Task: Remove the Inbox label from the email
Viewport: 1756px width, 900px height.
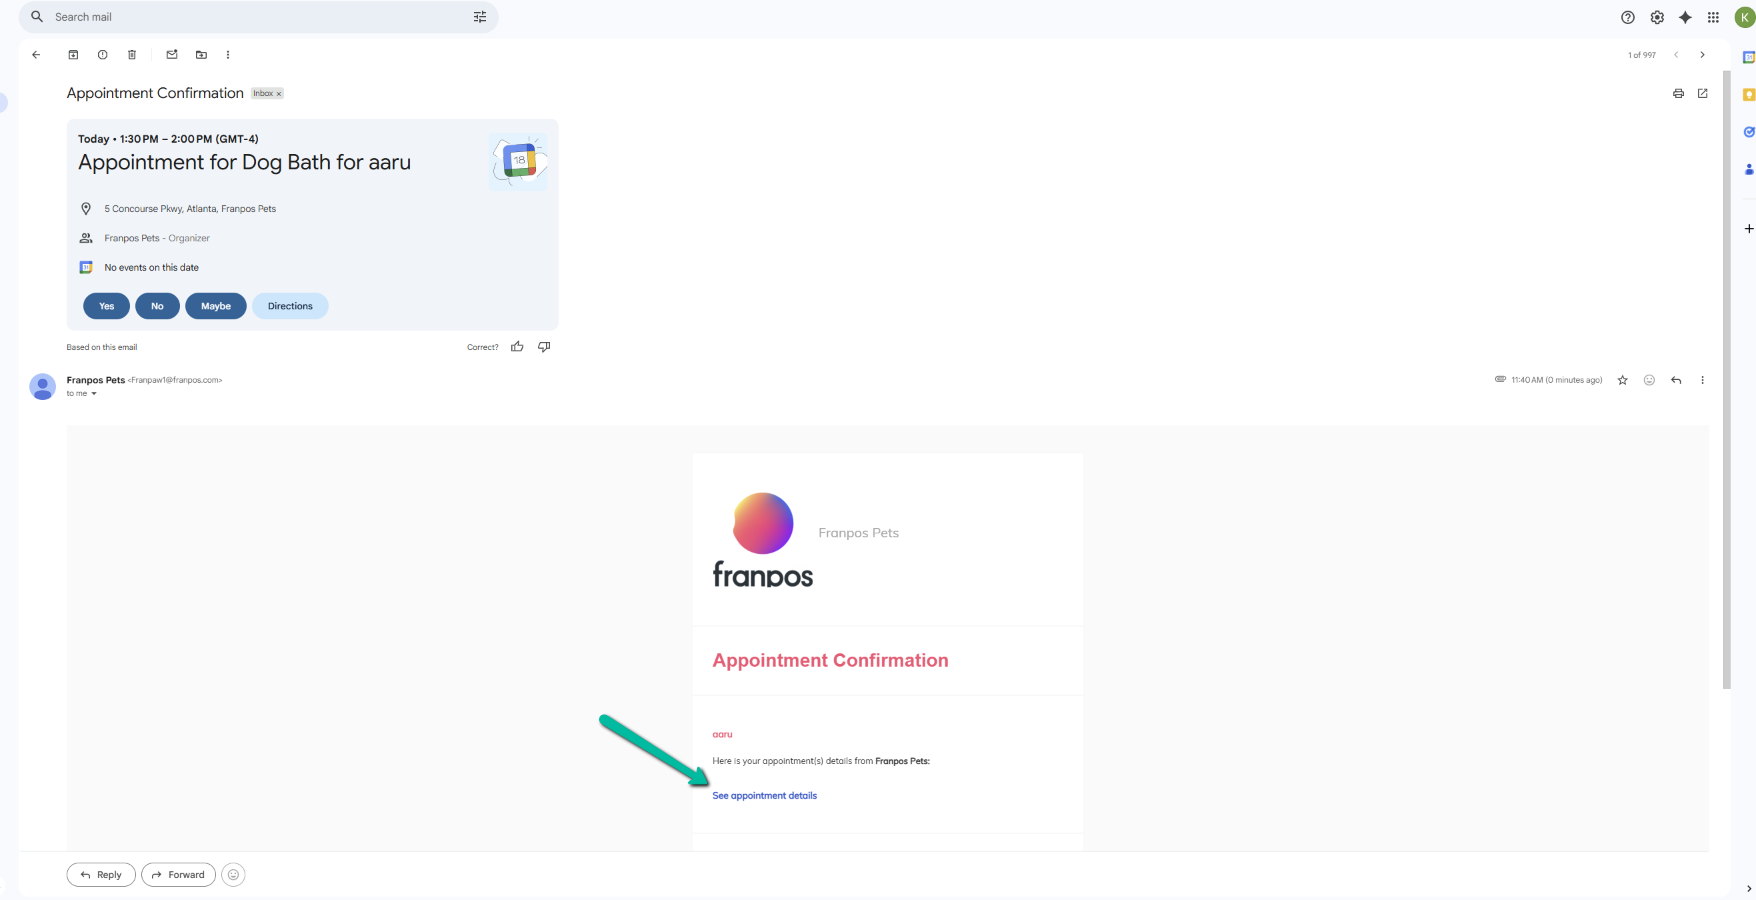Action: pos(279,94)
